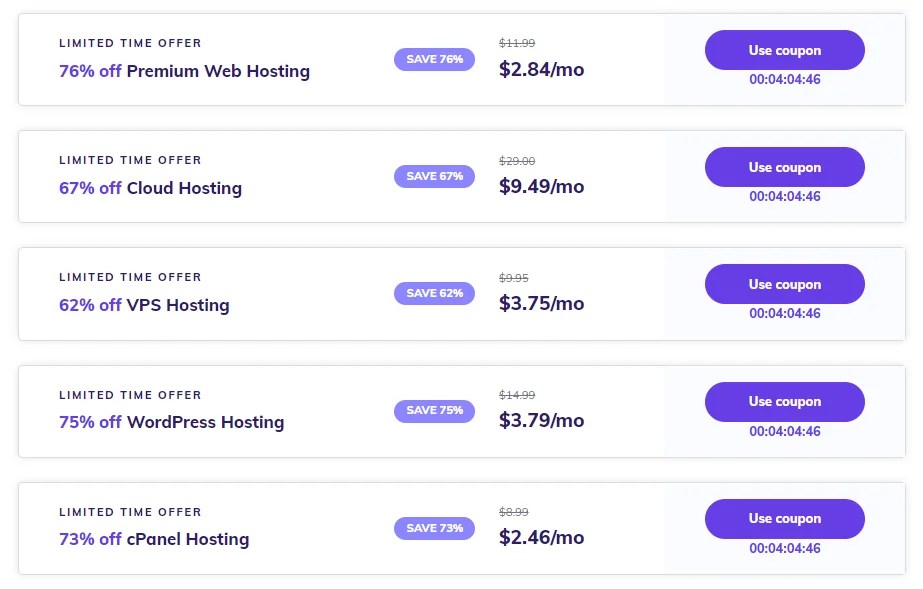Click the countdown timer under Premium Web Hosting coupon
This screenshot has width=923, height=589.
click(784, 79)
